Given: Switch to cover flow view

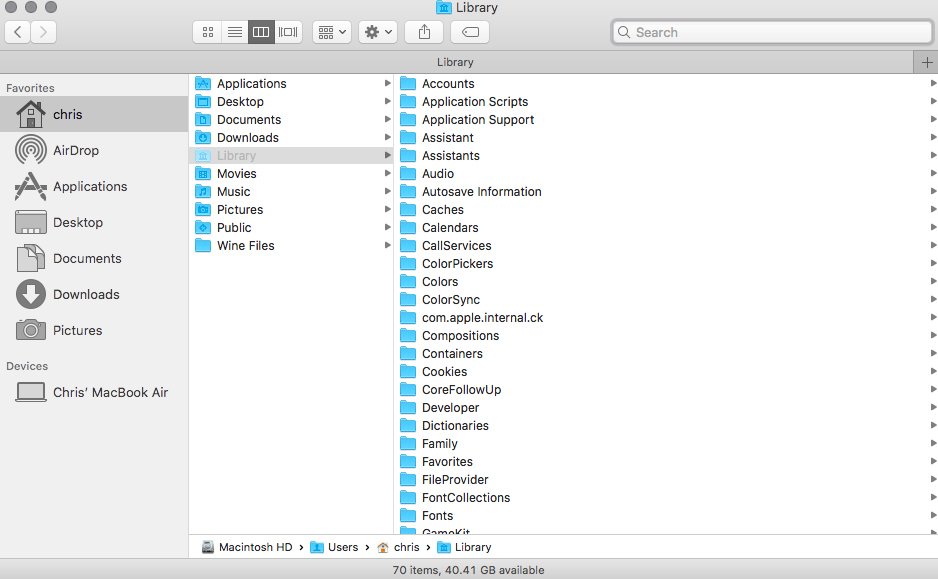Looking at the screenshot, I should tap(288, 32).
